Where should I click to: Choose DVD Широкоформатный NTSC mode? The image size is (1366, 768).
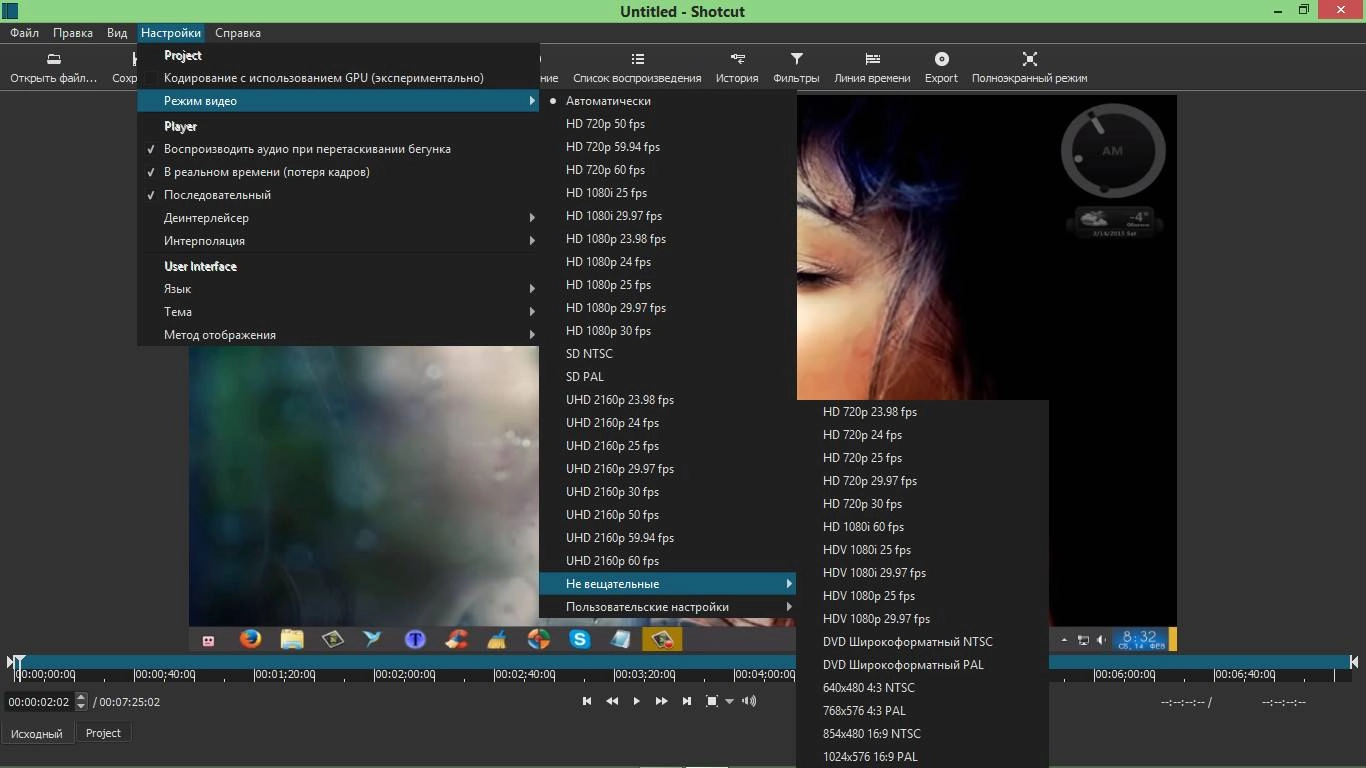923,642
